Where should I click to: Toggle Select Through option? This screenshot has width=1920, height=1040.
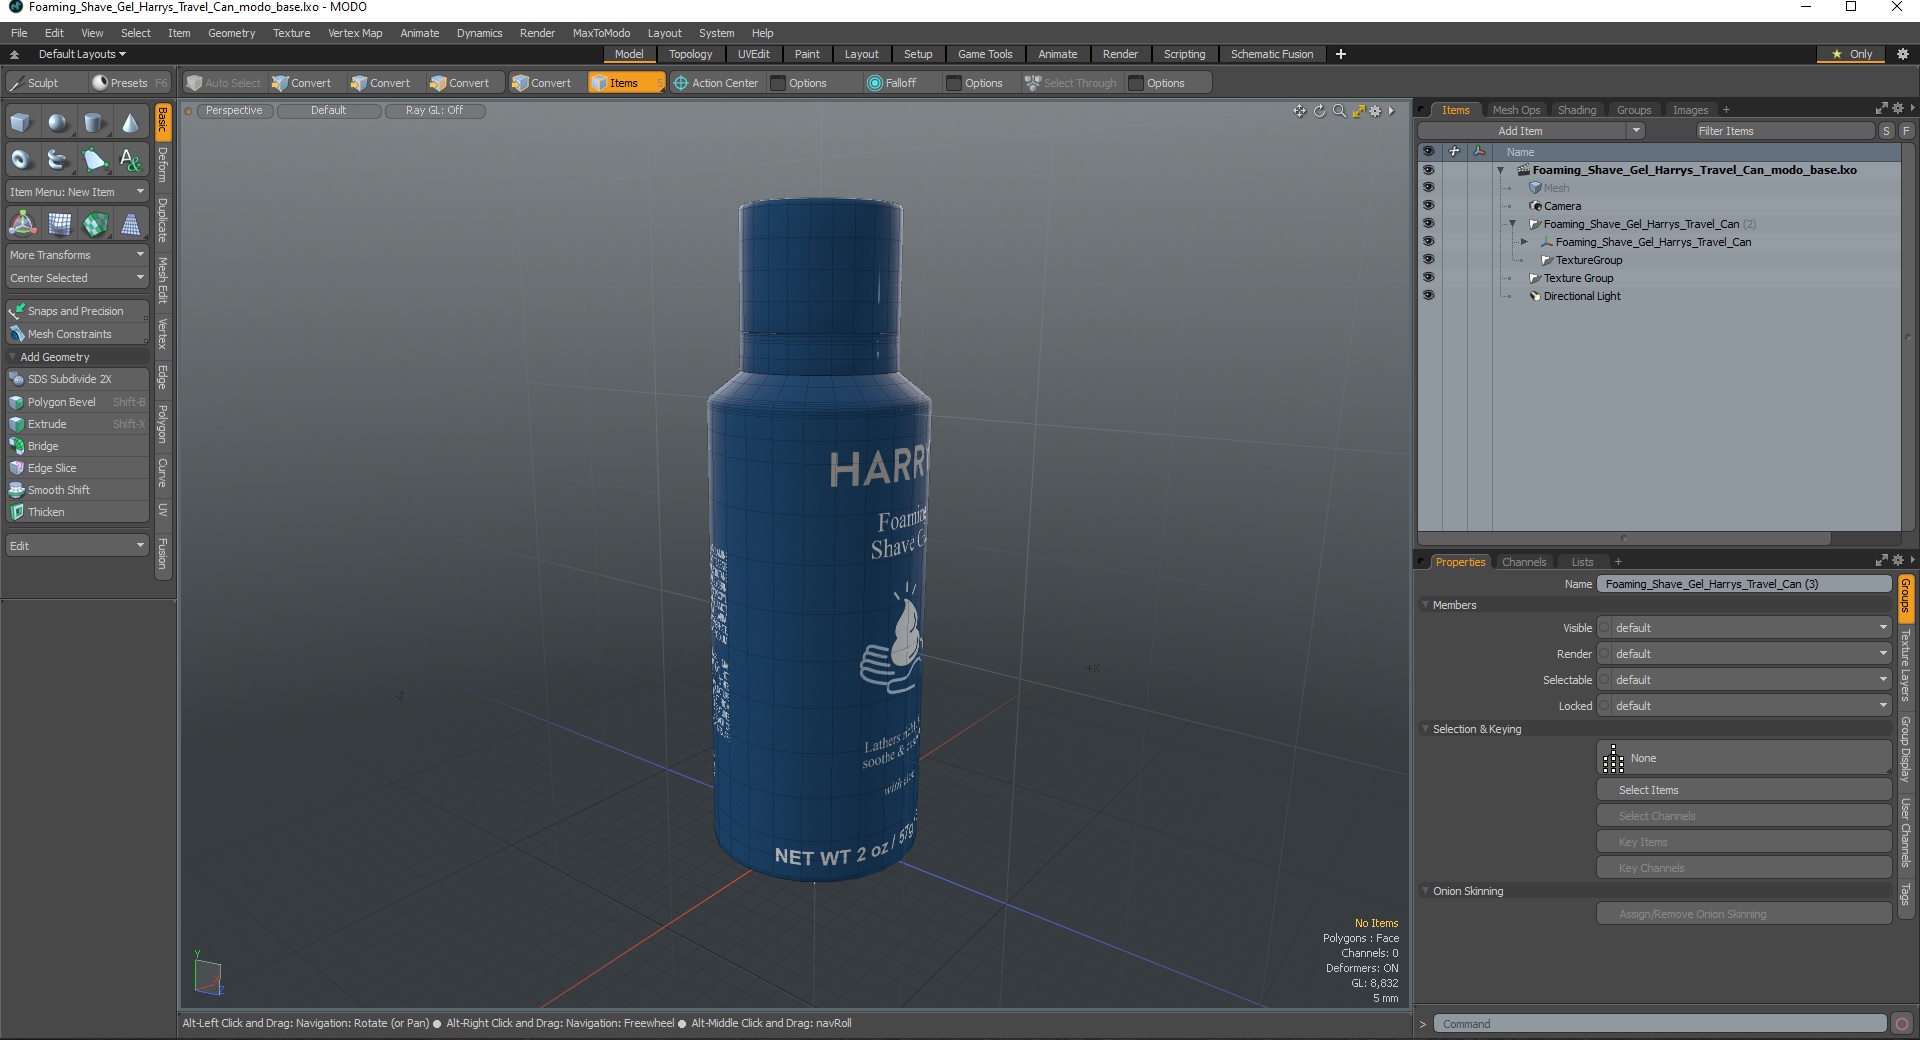(x=1070, y=83)
